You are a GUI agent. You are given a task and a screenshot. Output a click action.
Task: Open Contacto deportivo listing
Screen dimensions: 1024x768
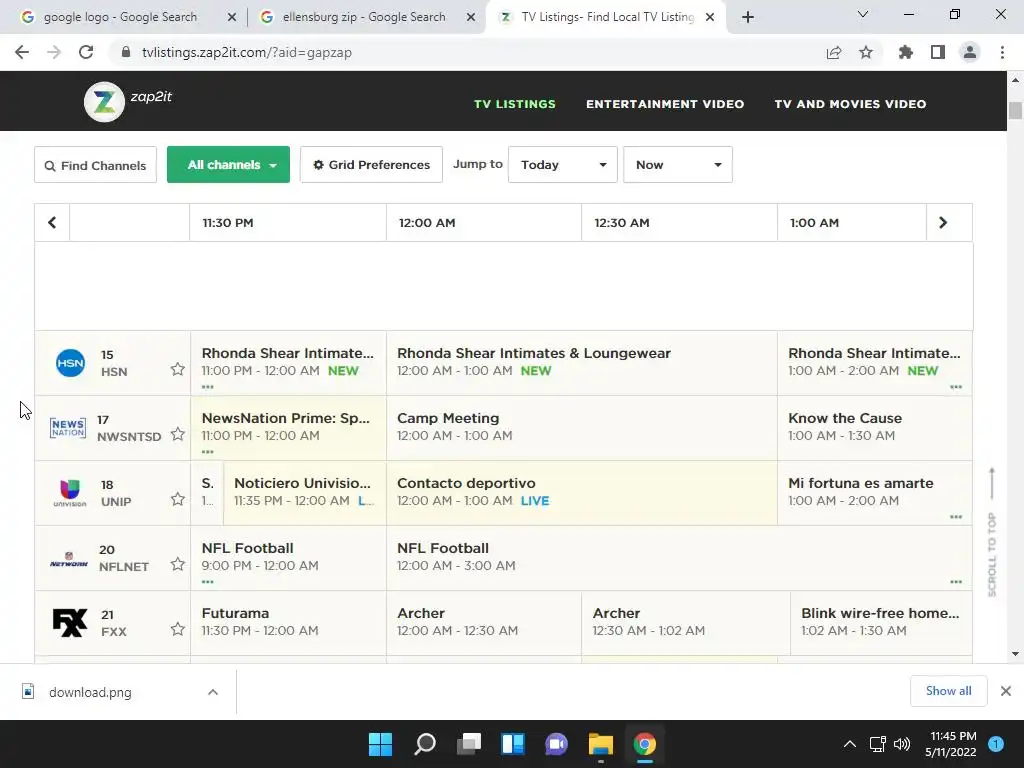[582, 493]
